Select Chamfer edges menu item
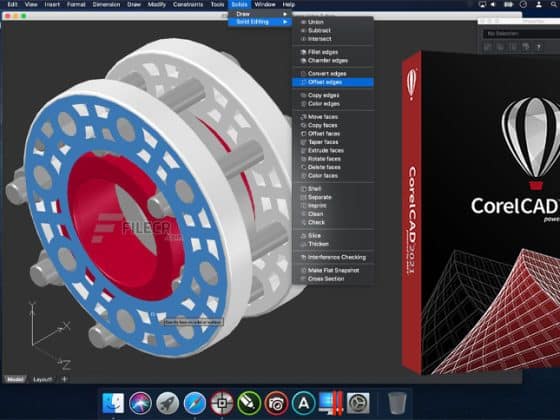Viewport: 560px width, 420px height. pyautogui.click(x=333, y=61)
